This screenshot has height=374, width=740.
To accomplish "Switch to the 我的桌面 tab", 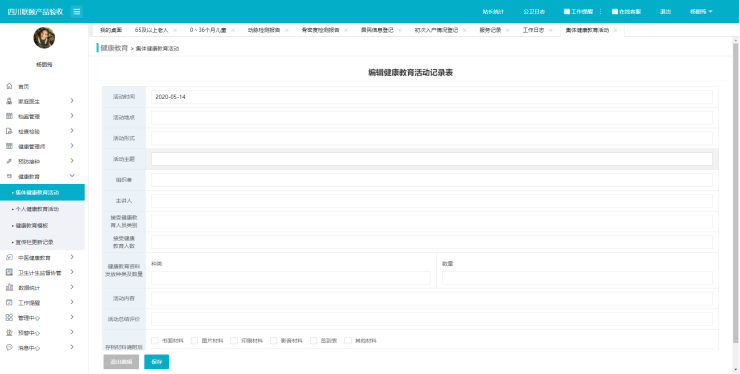I will (x=111, y=30).
